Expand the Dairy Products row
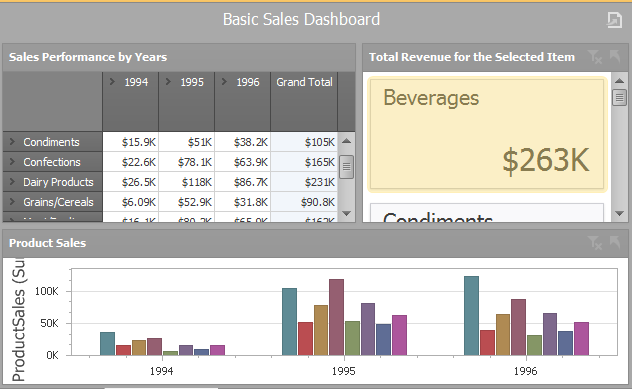 pos(12,182)
